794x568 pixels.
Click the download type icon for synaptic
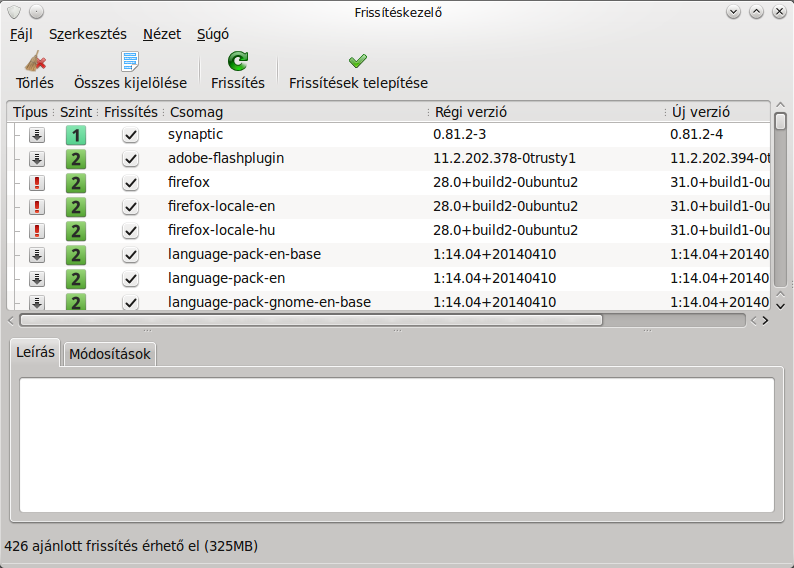pos(36,135)
